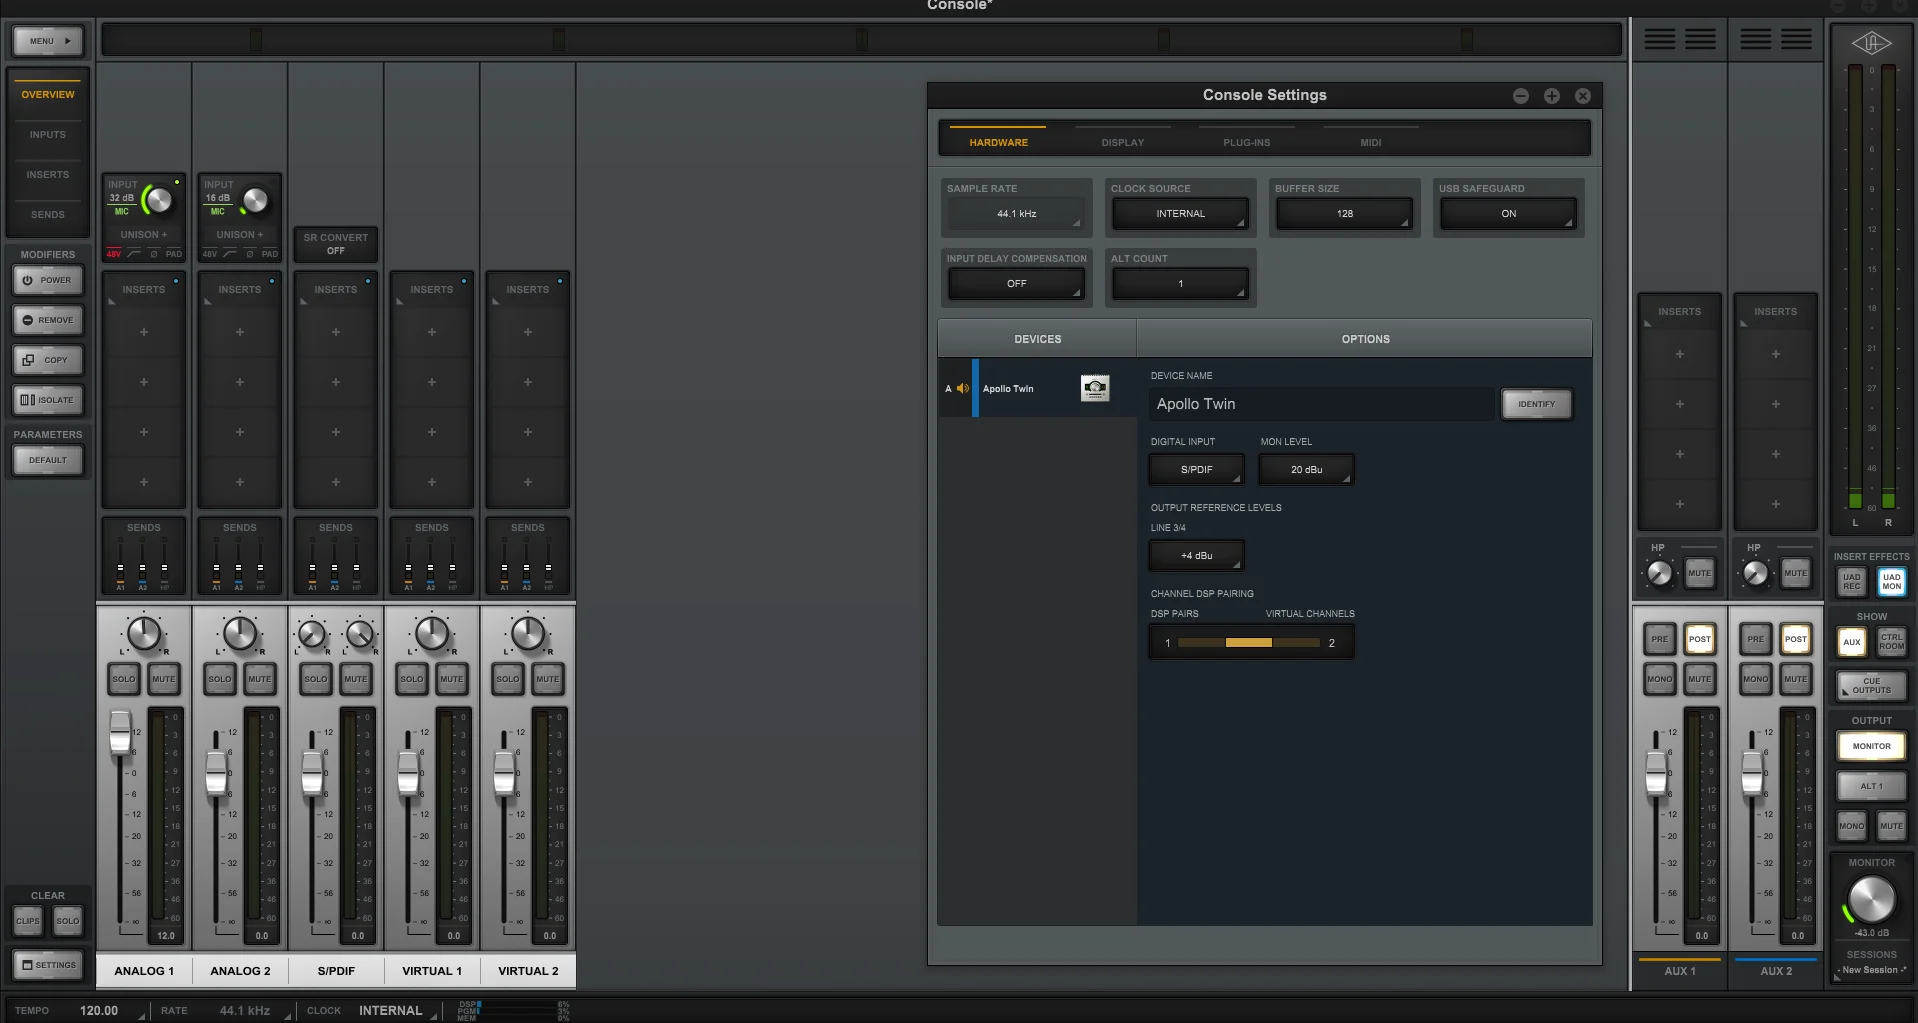Viewport: 1918px width, 1023px height.
Task: Open the Clock Source dropdown
Action: tap(1180, 214)
